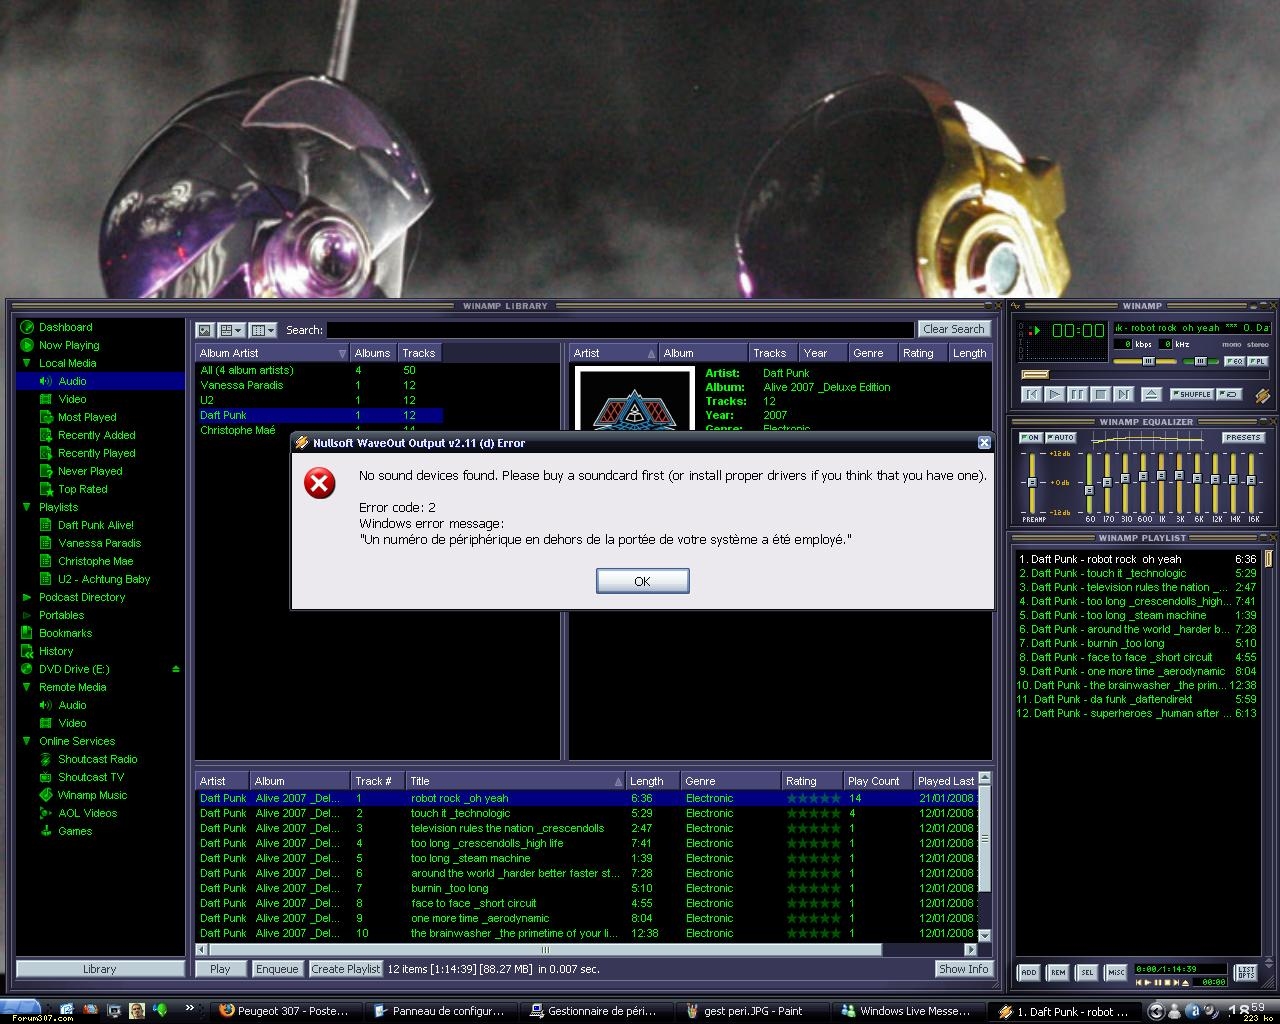Click the Previous track button in Winamp player
This screenshot has height=1024, width=1280.
(1032, 394)
